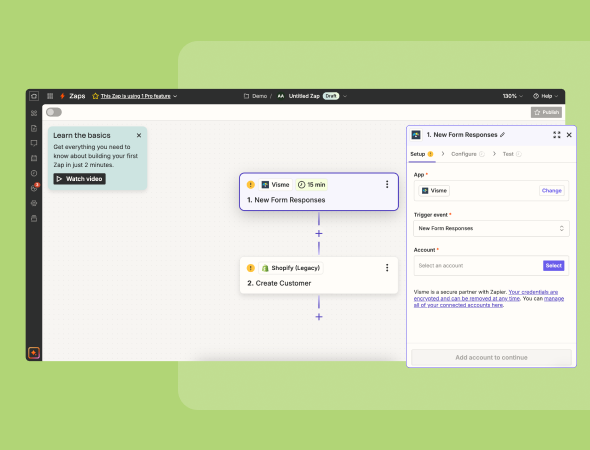Open the history clock icon in sidebar
Image resolution: width=590 pixels, height=450 pixels.
(x=34, y=173)
